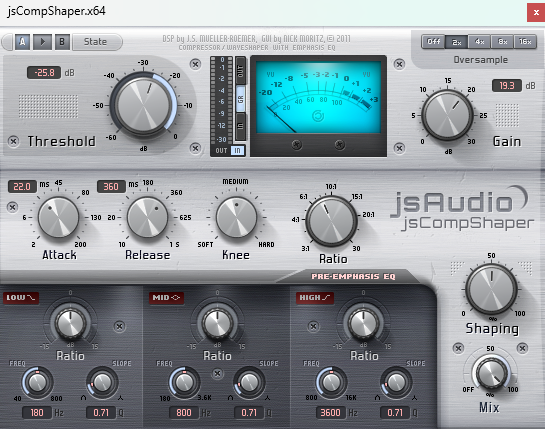Set oversampling to 16x

pyautogui.click(x=525, y=42)
